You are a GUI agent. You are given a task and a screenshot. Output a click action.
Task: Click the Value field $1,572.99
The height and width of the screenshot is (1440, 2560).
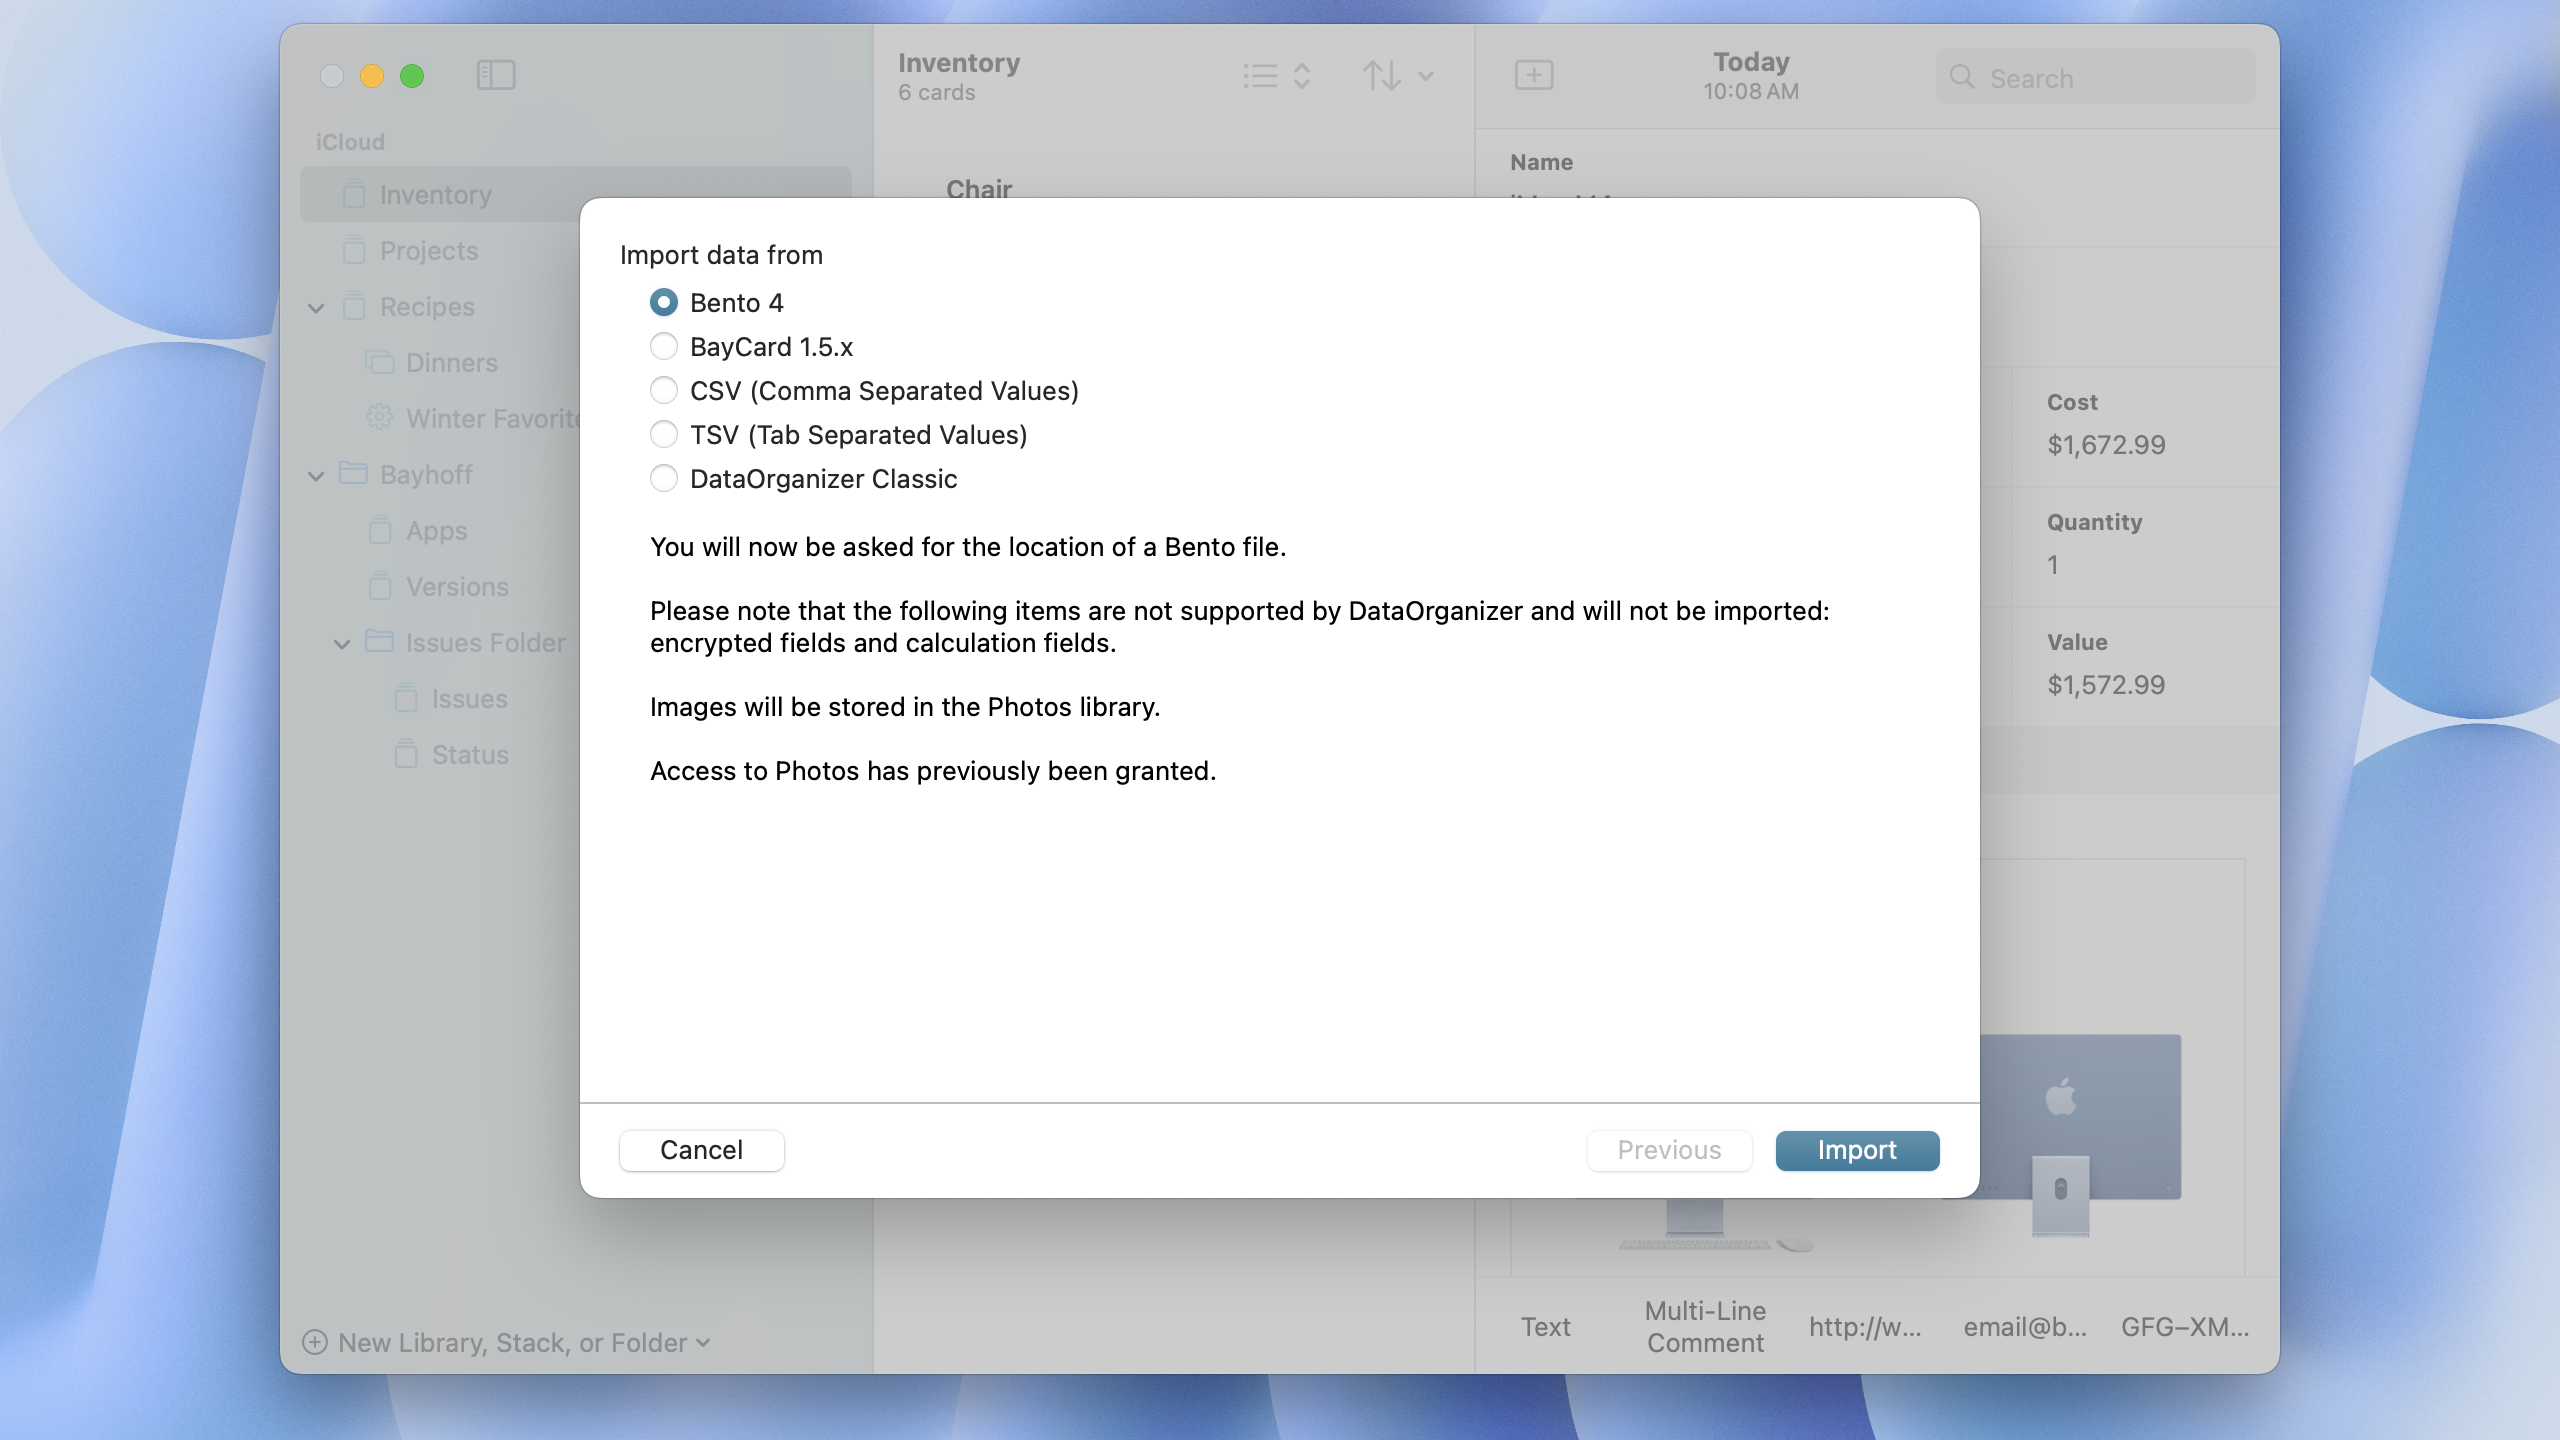2106,684
